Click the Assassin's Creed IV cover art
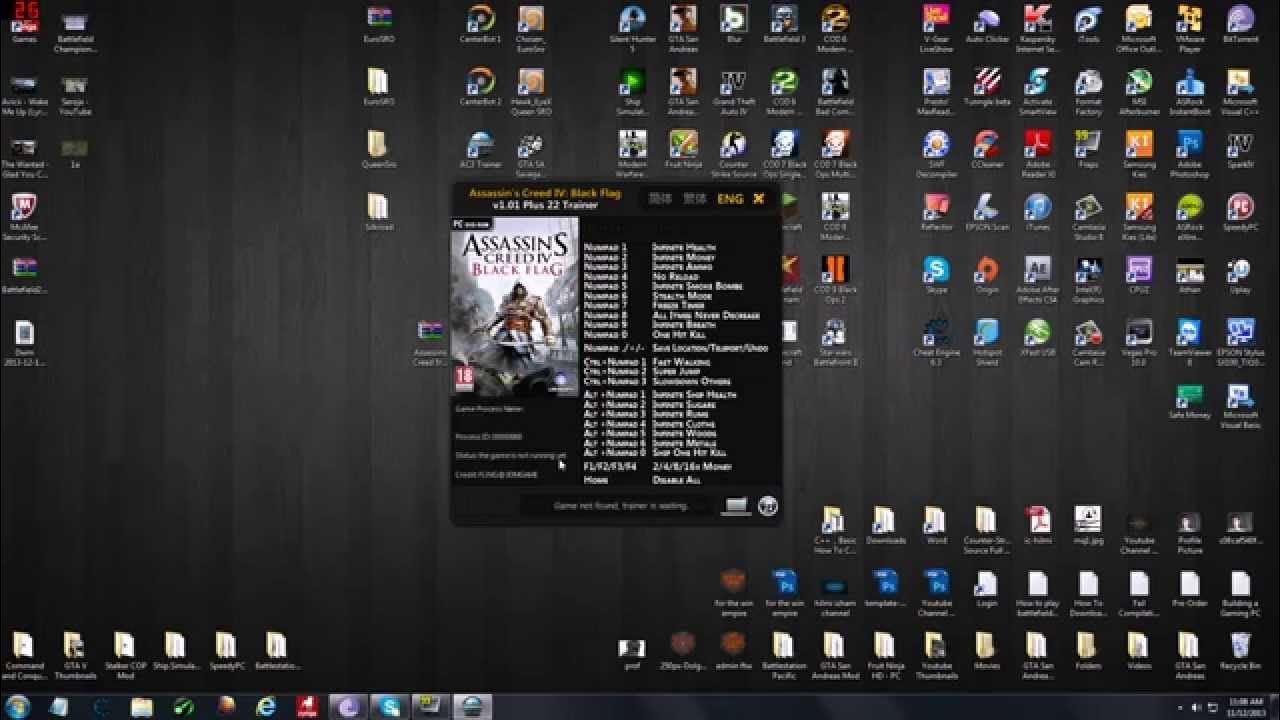Image resolution: width=1280 pixels, height=720 pixels. 516,307
